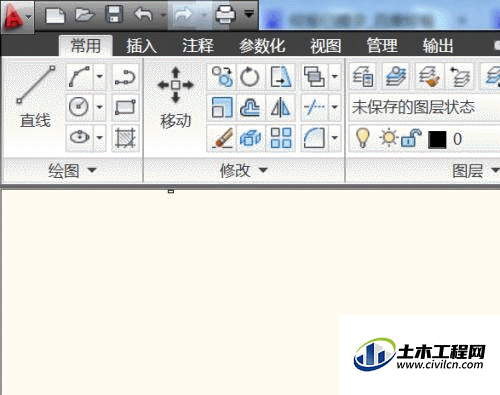Click the Layer Previous icon
The height and width of the screenshot is (395, 500).
pyautogui.click(x=460, y=77)
